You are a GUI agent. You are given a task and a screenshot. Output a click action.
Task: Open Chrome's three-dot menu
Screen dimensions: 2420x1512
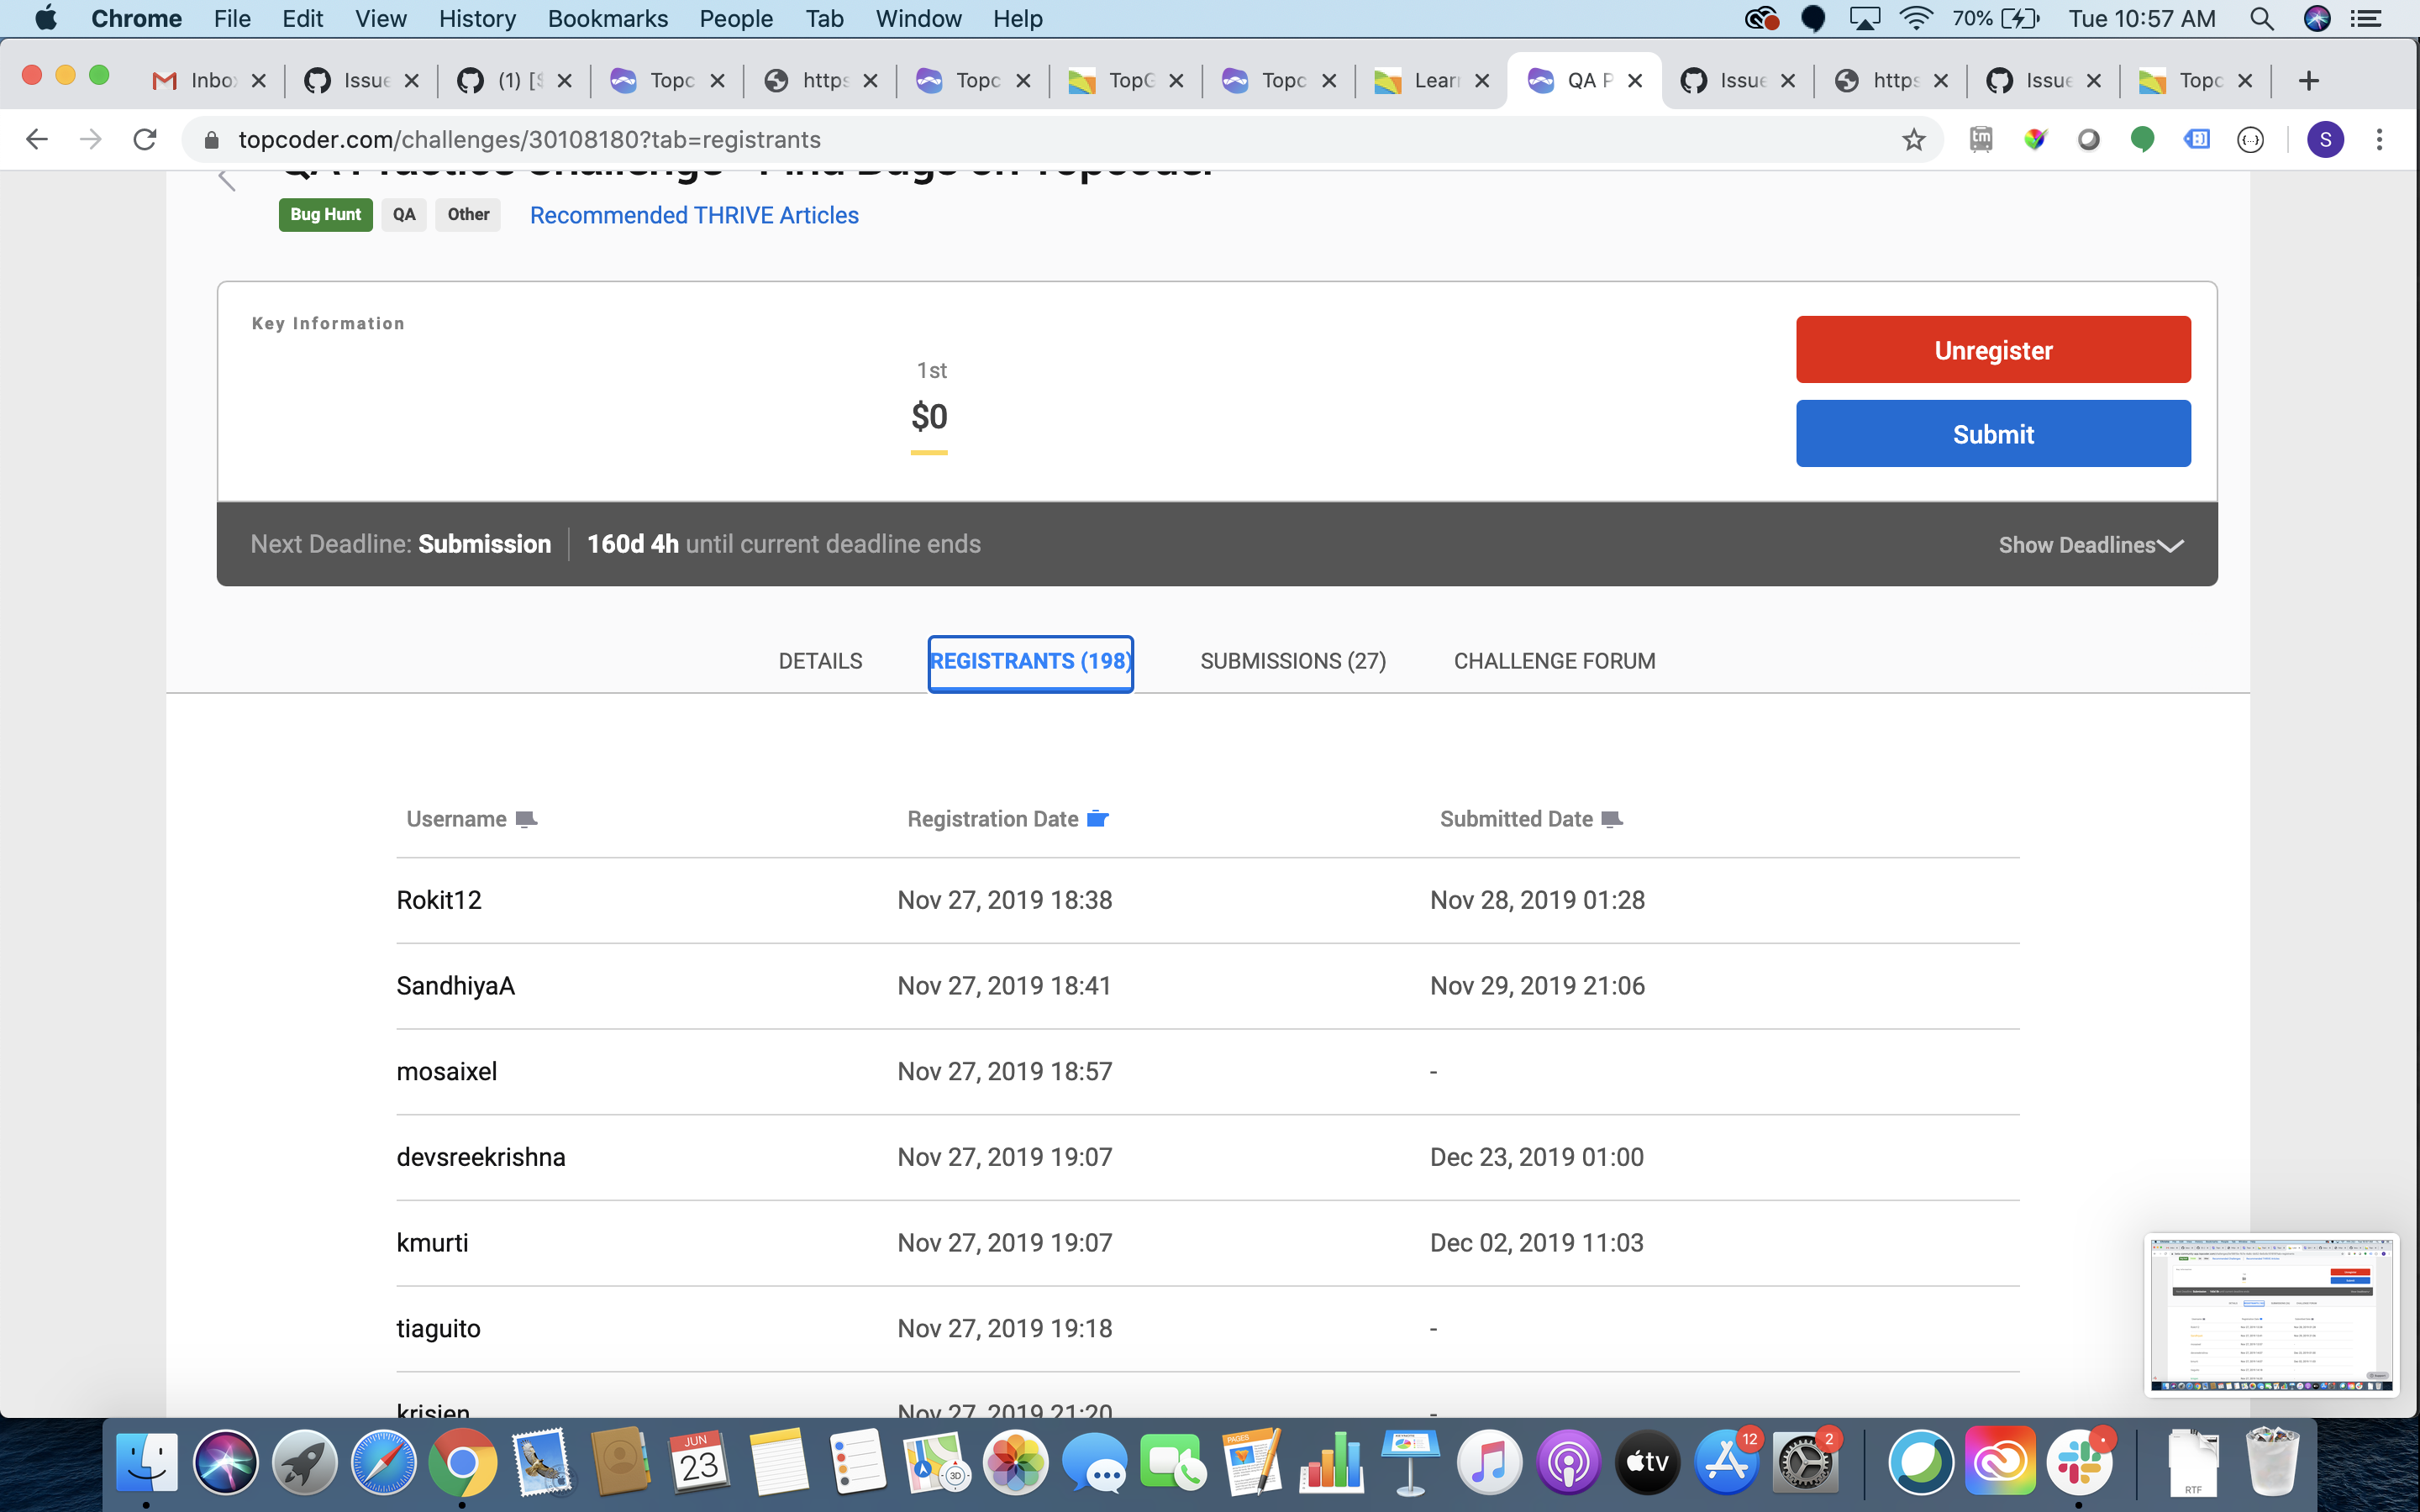click(x=2379, y=140)
